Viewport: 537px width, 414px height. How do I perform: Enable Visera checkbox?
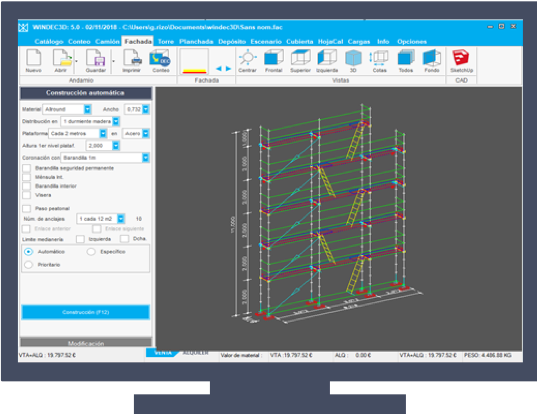(x=26, y=195)
